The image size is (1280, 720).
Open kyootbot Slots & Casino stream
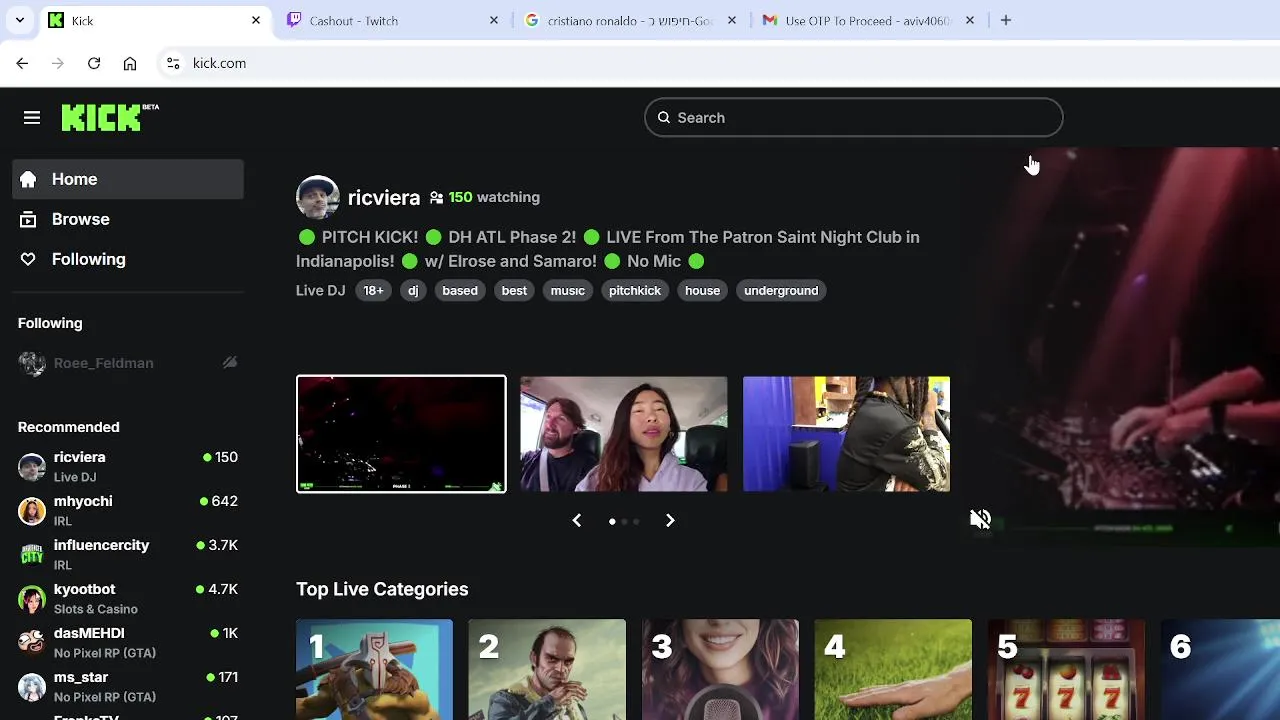128,599
